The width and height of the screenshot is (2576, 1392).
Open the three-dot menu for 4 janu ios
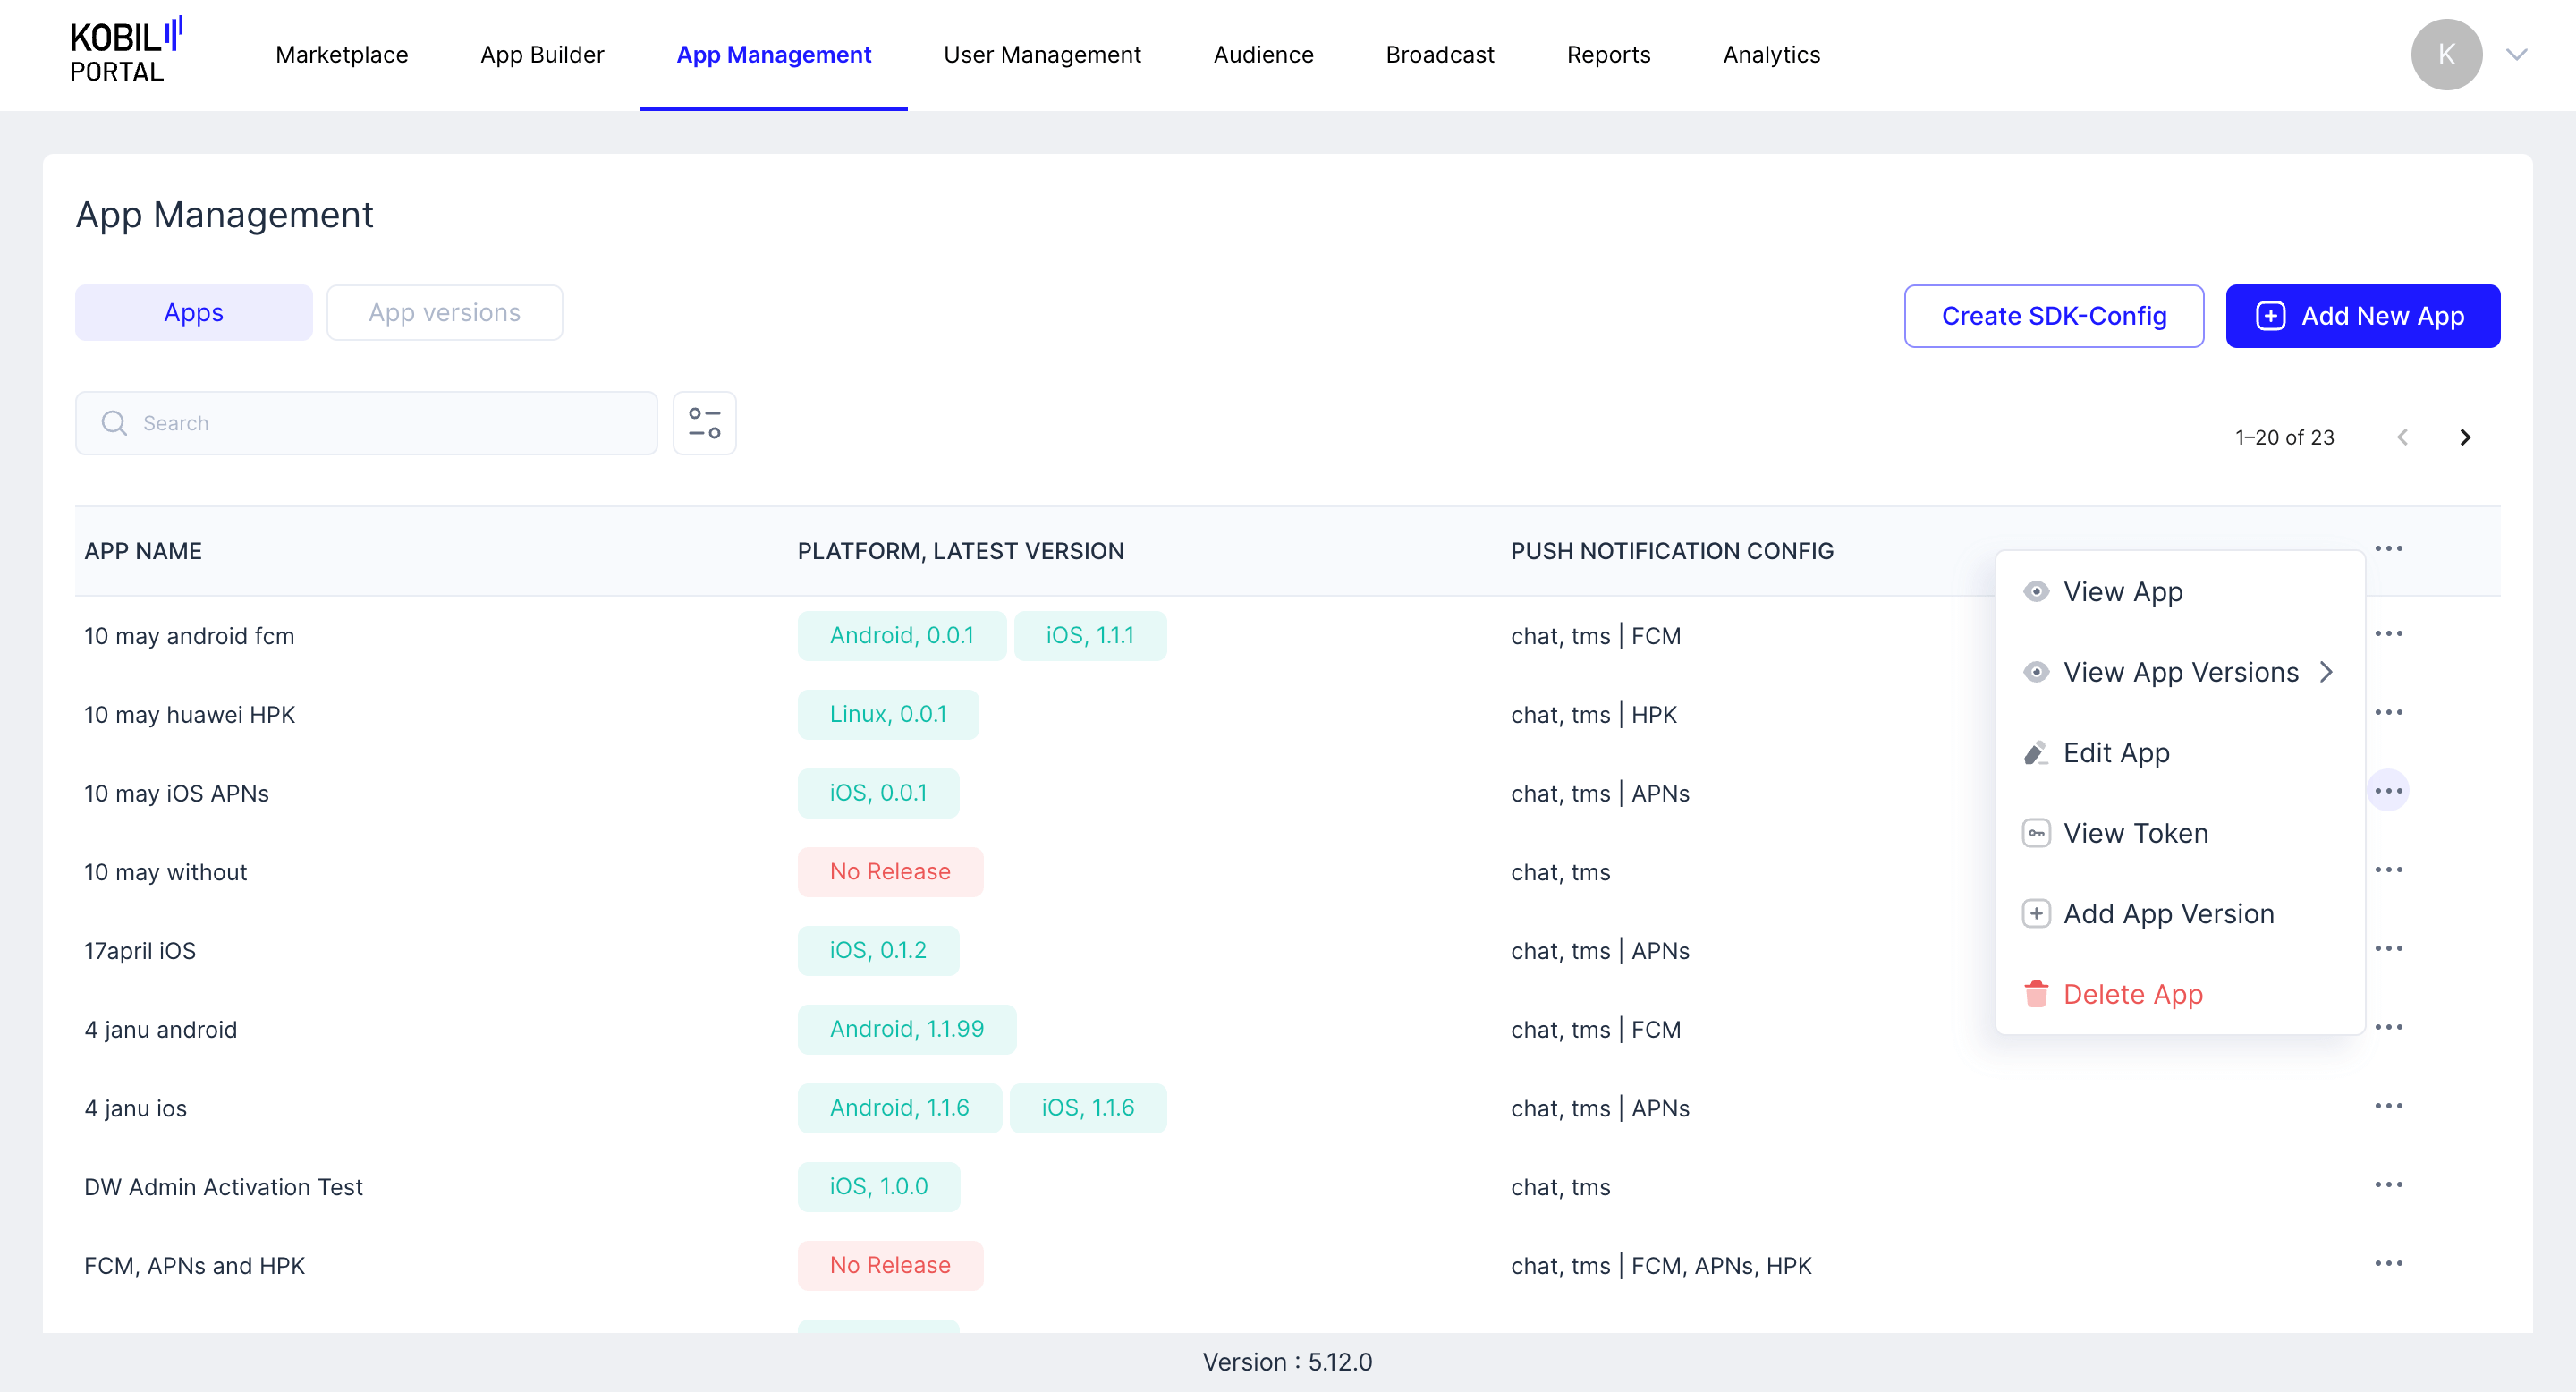coord(2388,1106)
